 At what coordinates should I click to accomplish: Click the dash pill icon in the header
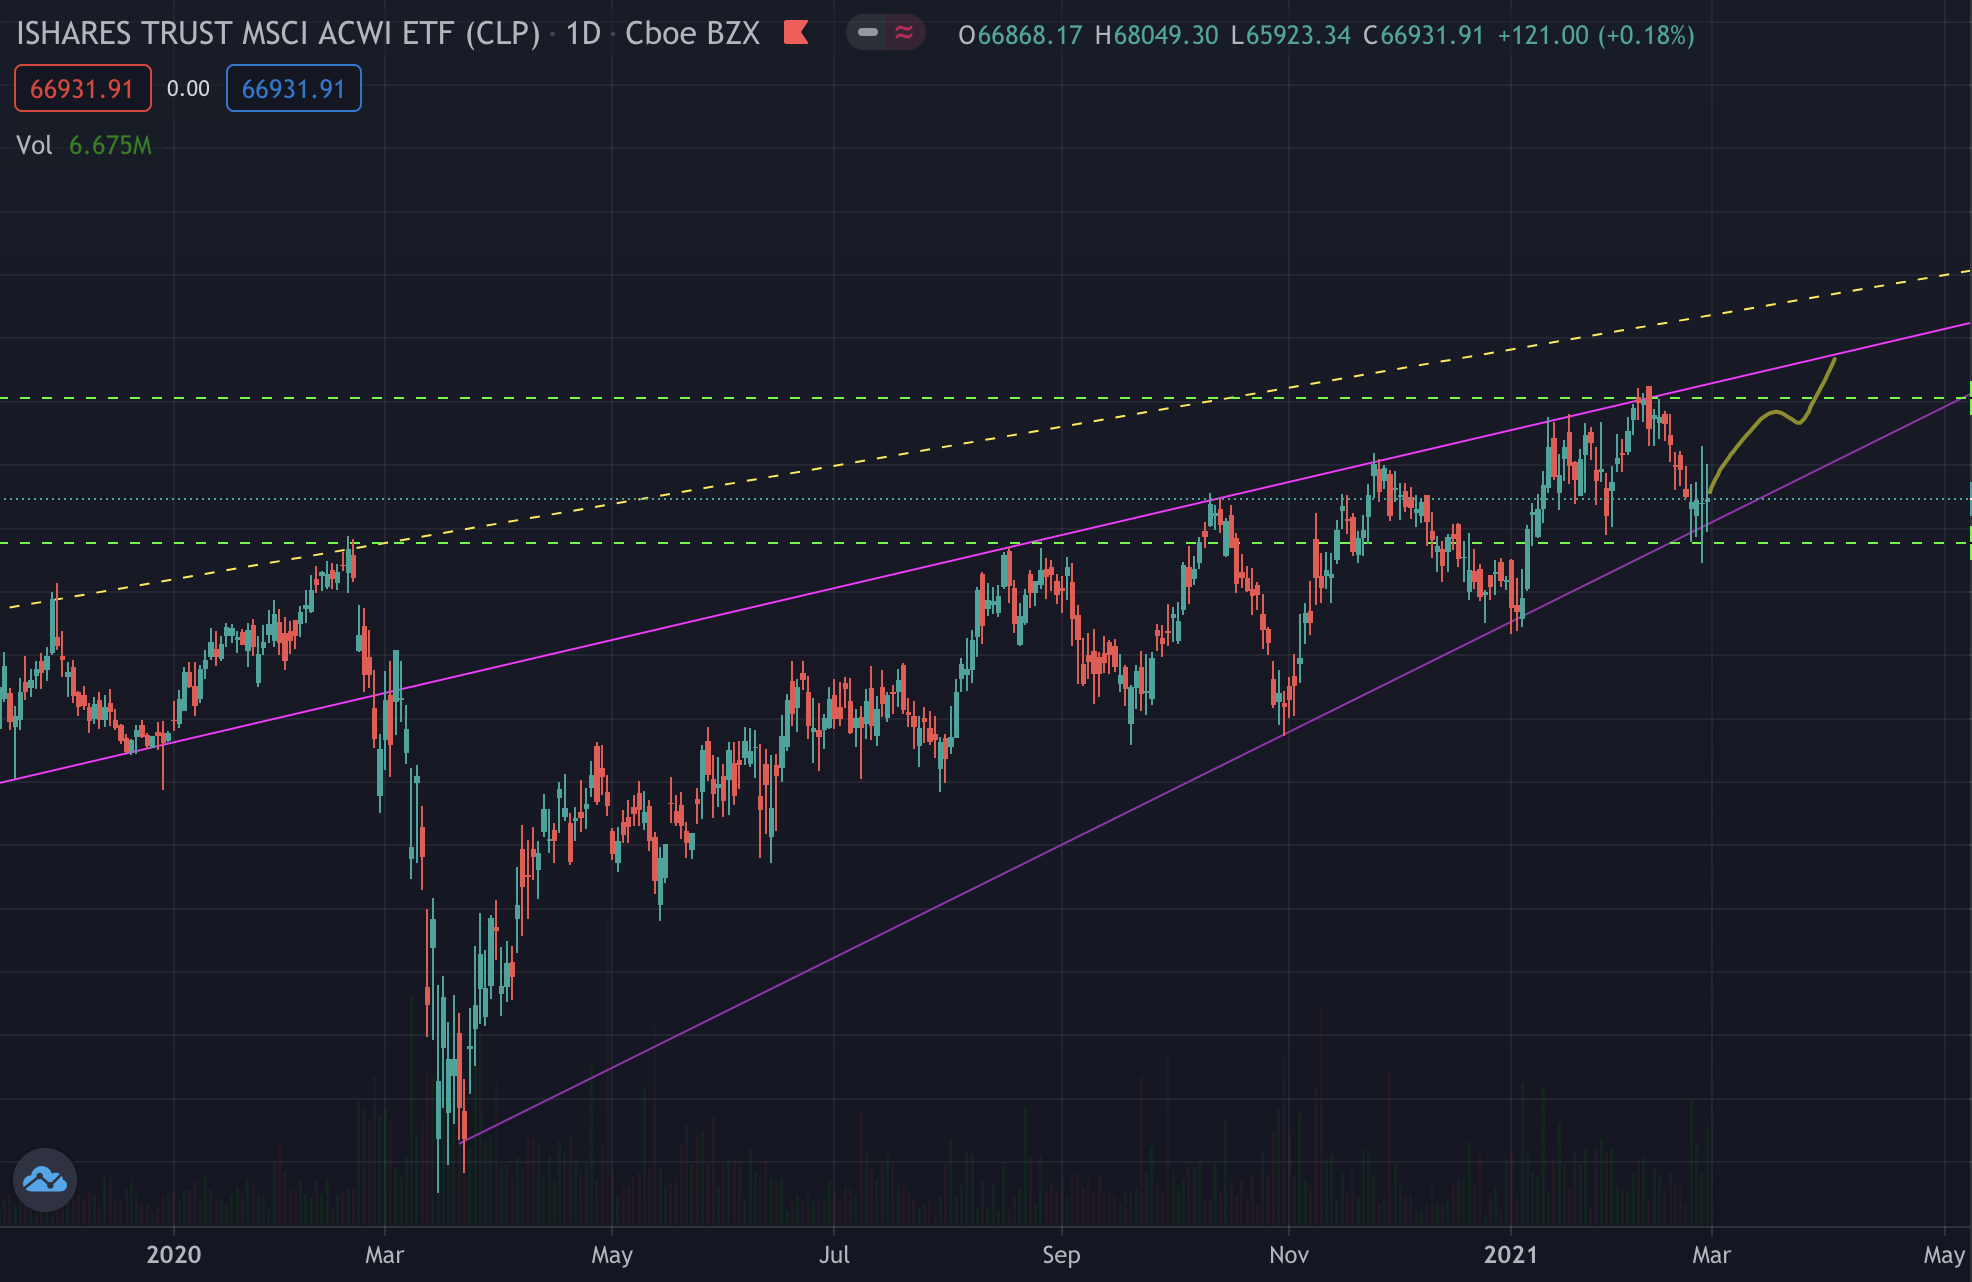[x=868, y=33]
